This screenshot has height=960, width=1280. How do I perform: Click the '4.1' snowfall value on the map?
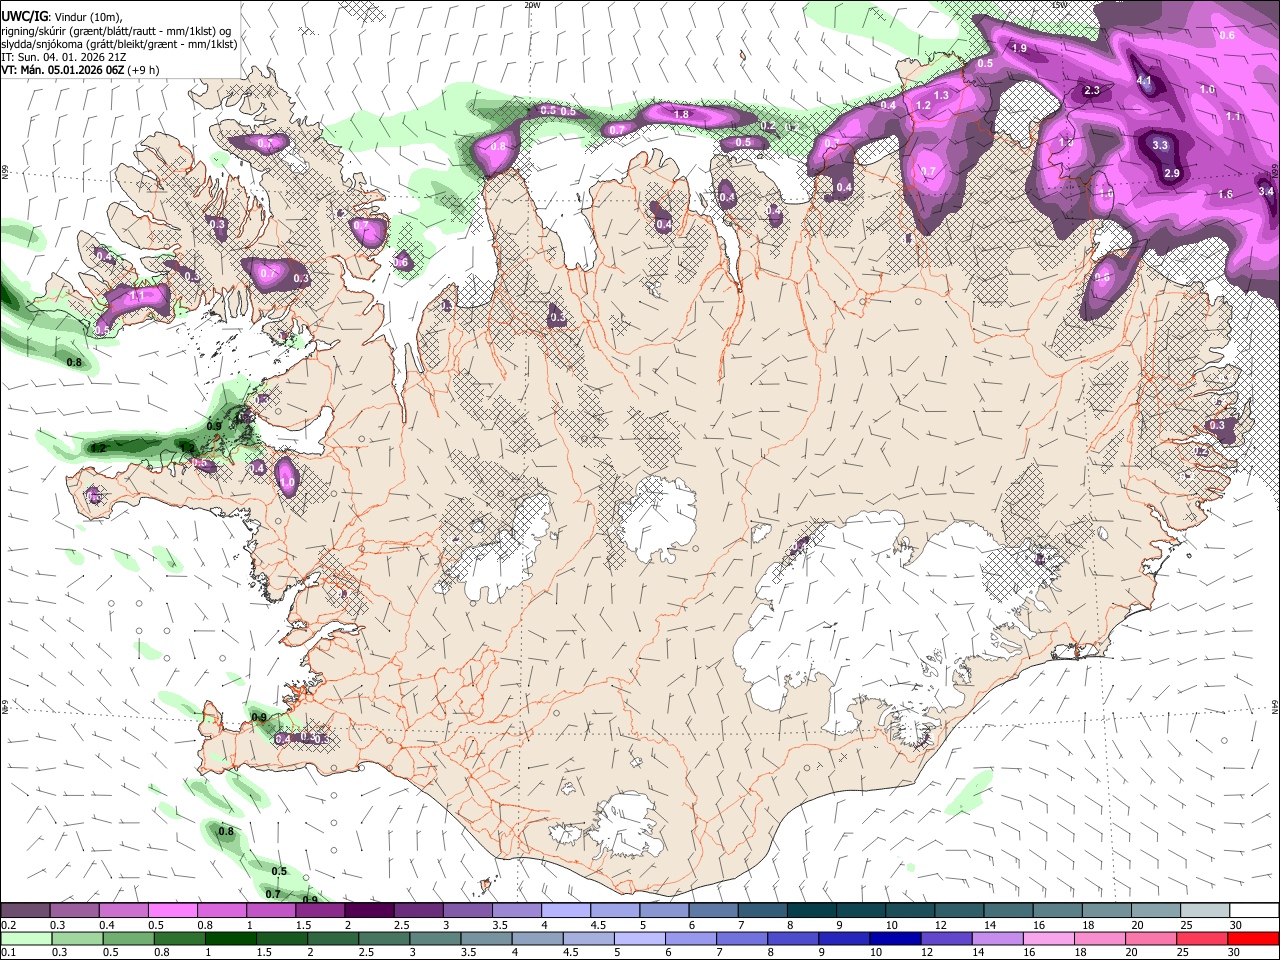(x=1145, y=81)
